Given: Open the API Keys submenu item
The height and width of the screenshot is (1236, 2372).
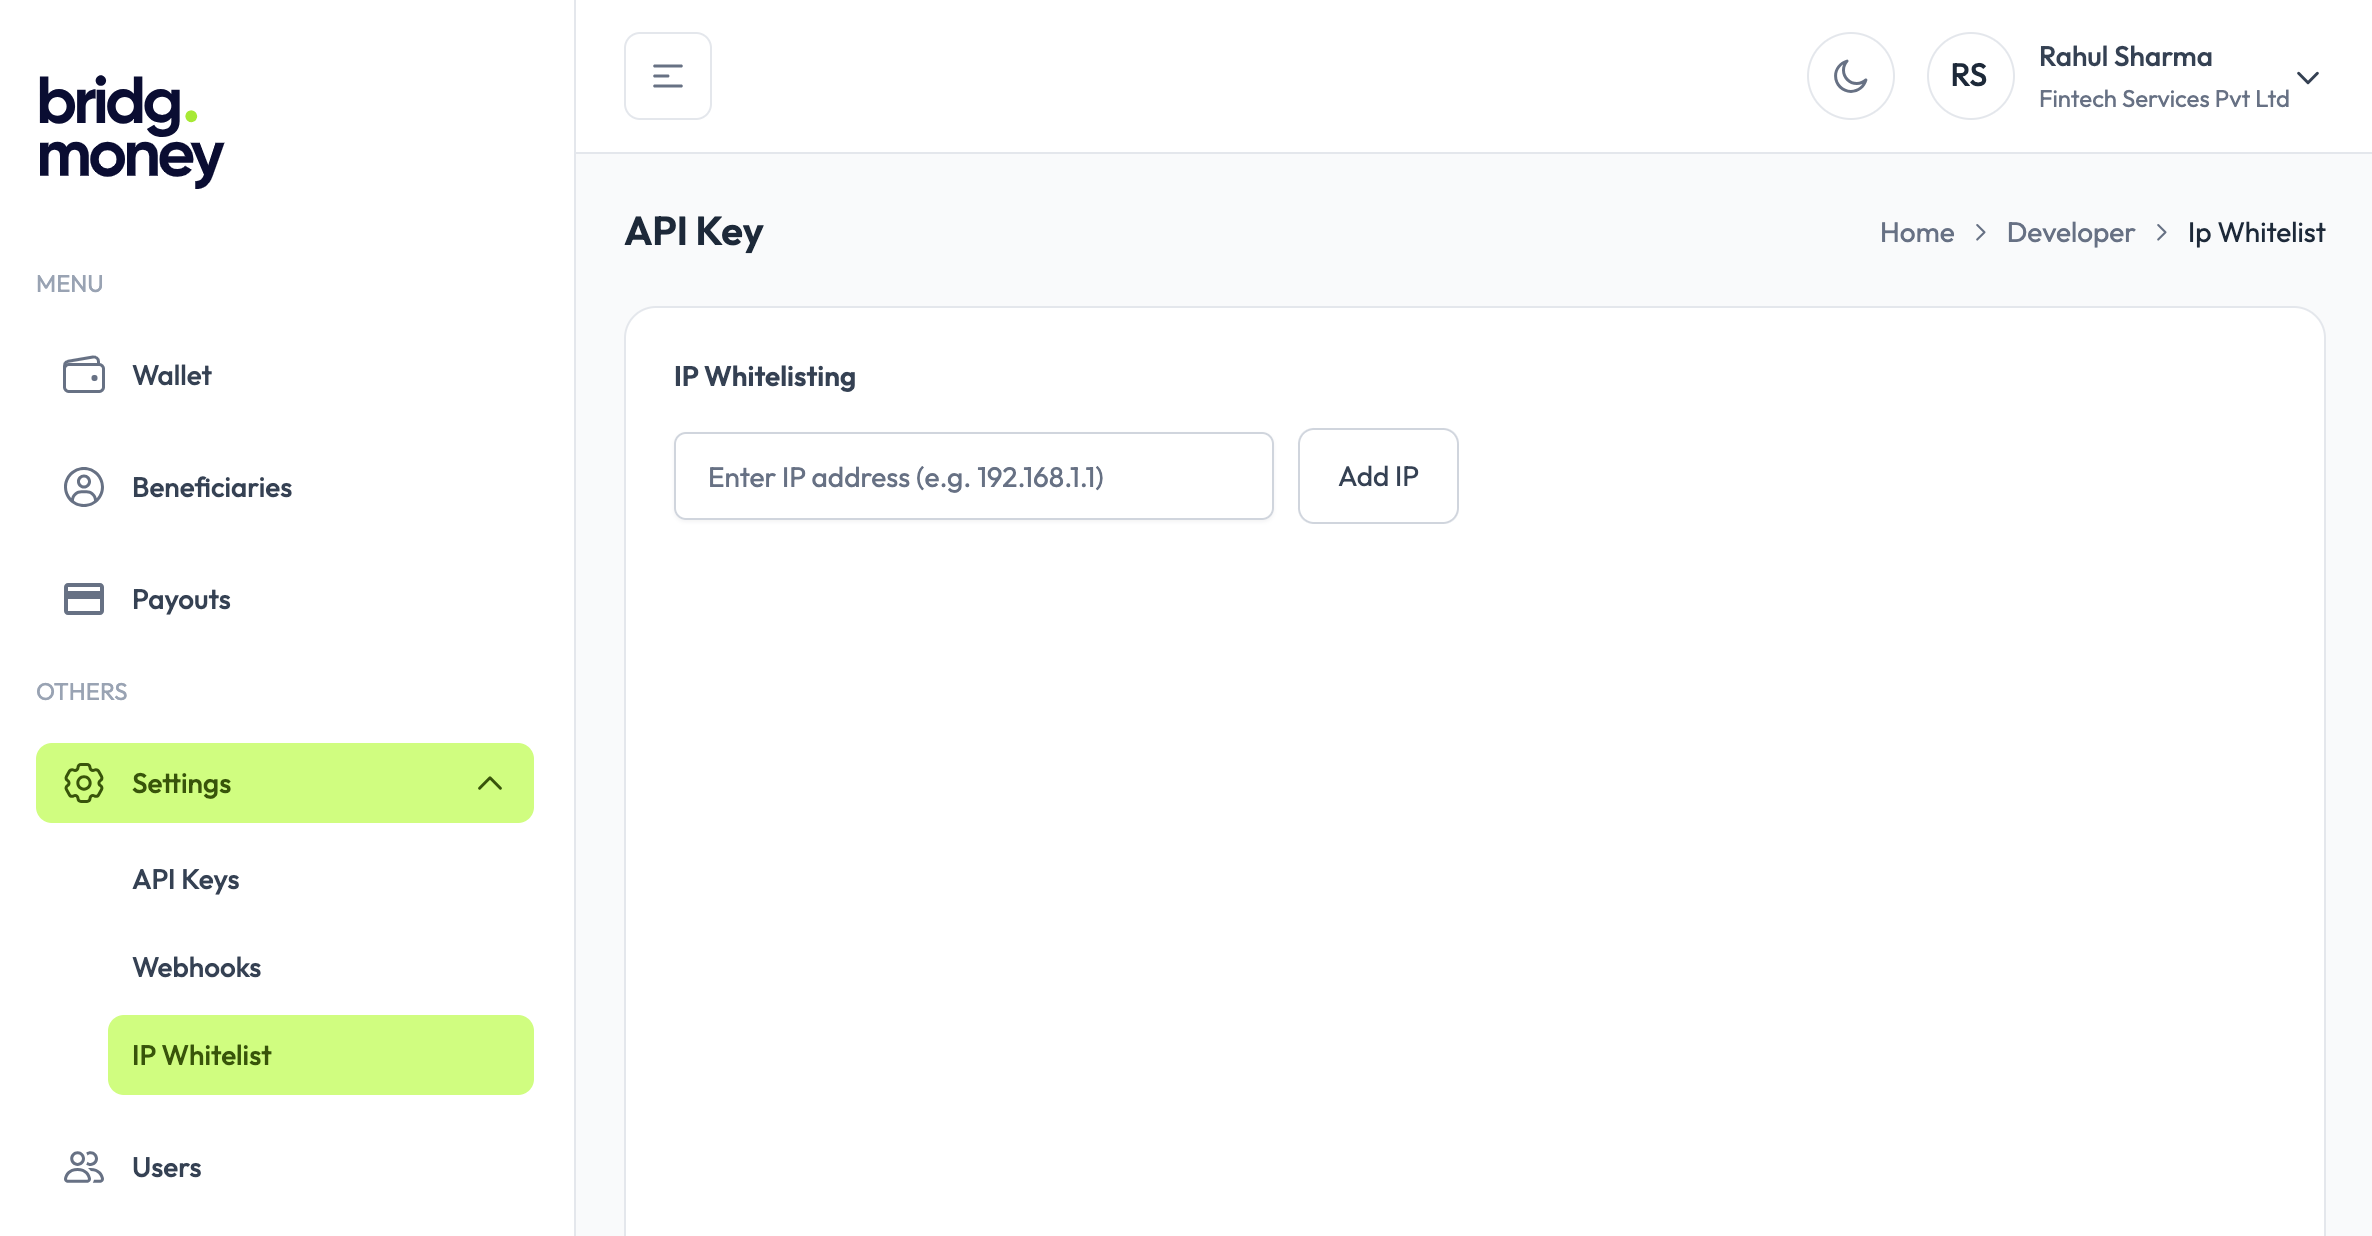Looking at the screenshot, I should (x=186, y=879).
